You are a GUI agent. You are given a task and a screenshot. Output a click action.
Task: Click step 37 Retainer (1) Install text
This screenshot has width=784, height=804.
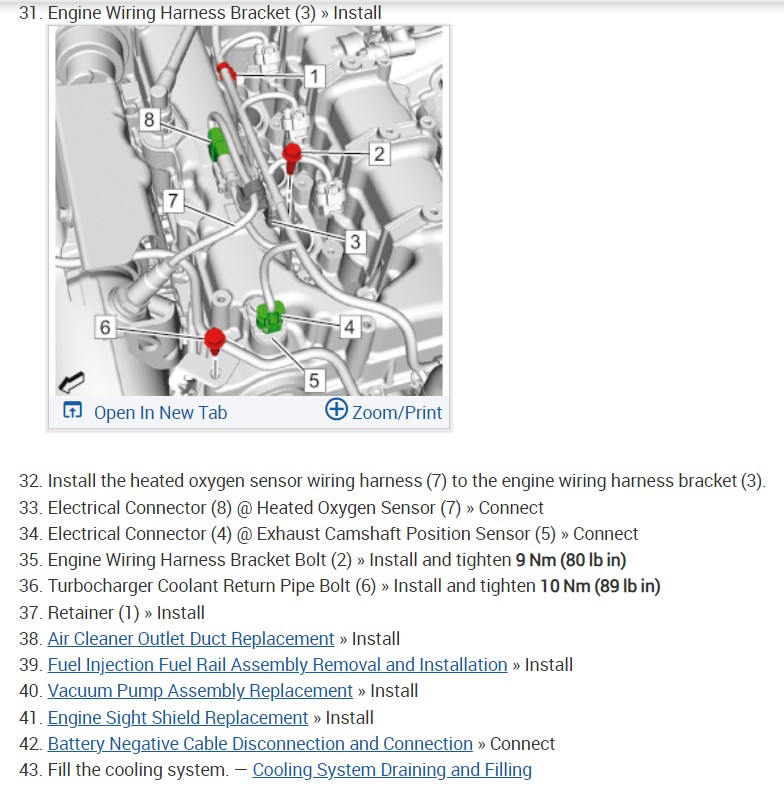click(x=126, y=613)
